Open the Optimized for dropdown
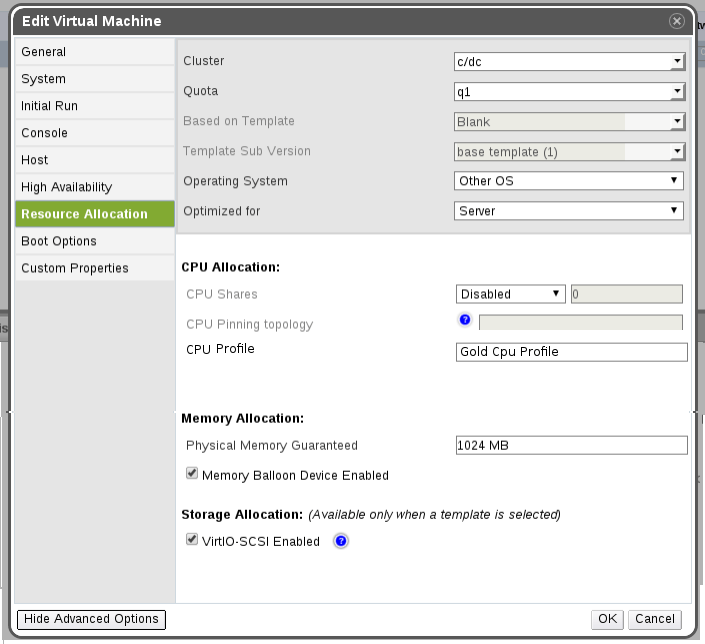 pyautogui.click(x=568, y=211)
